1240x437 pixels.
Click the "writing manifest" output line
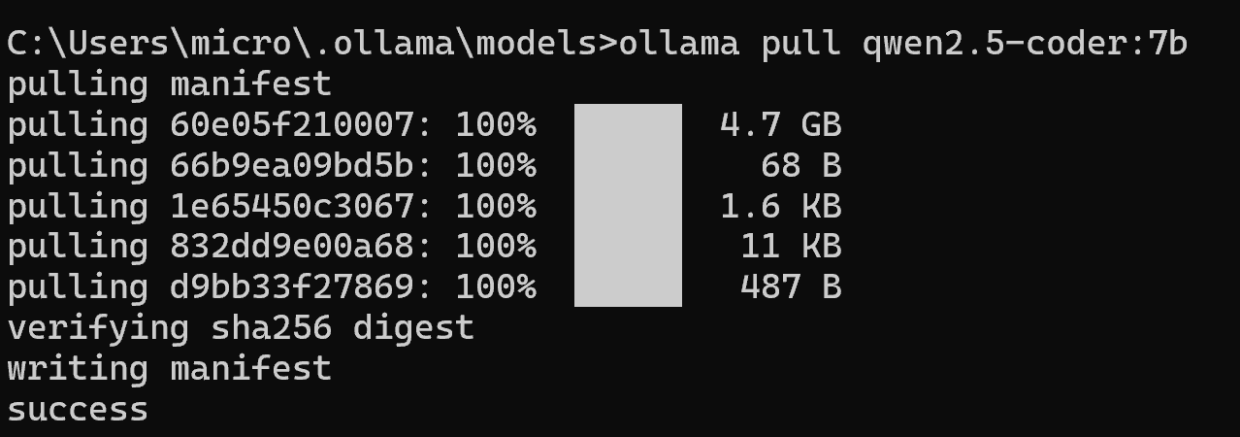pyautogui.click(x=169, y=368)
